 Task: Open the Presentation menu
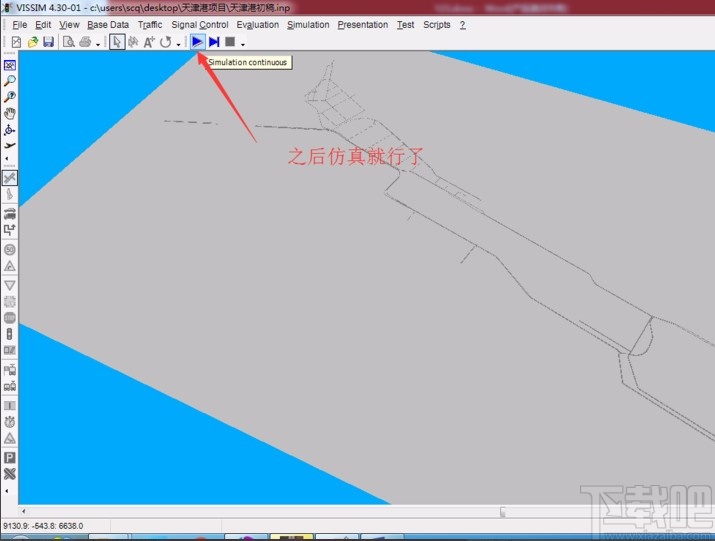coord(363,25)
